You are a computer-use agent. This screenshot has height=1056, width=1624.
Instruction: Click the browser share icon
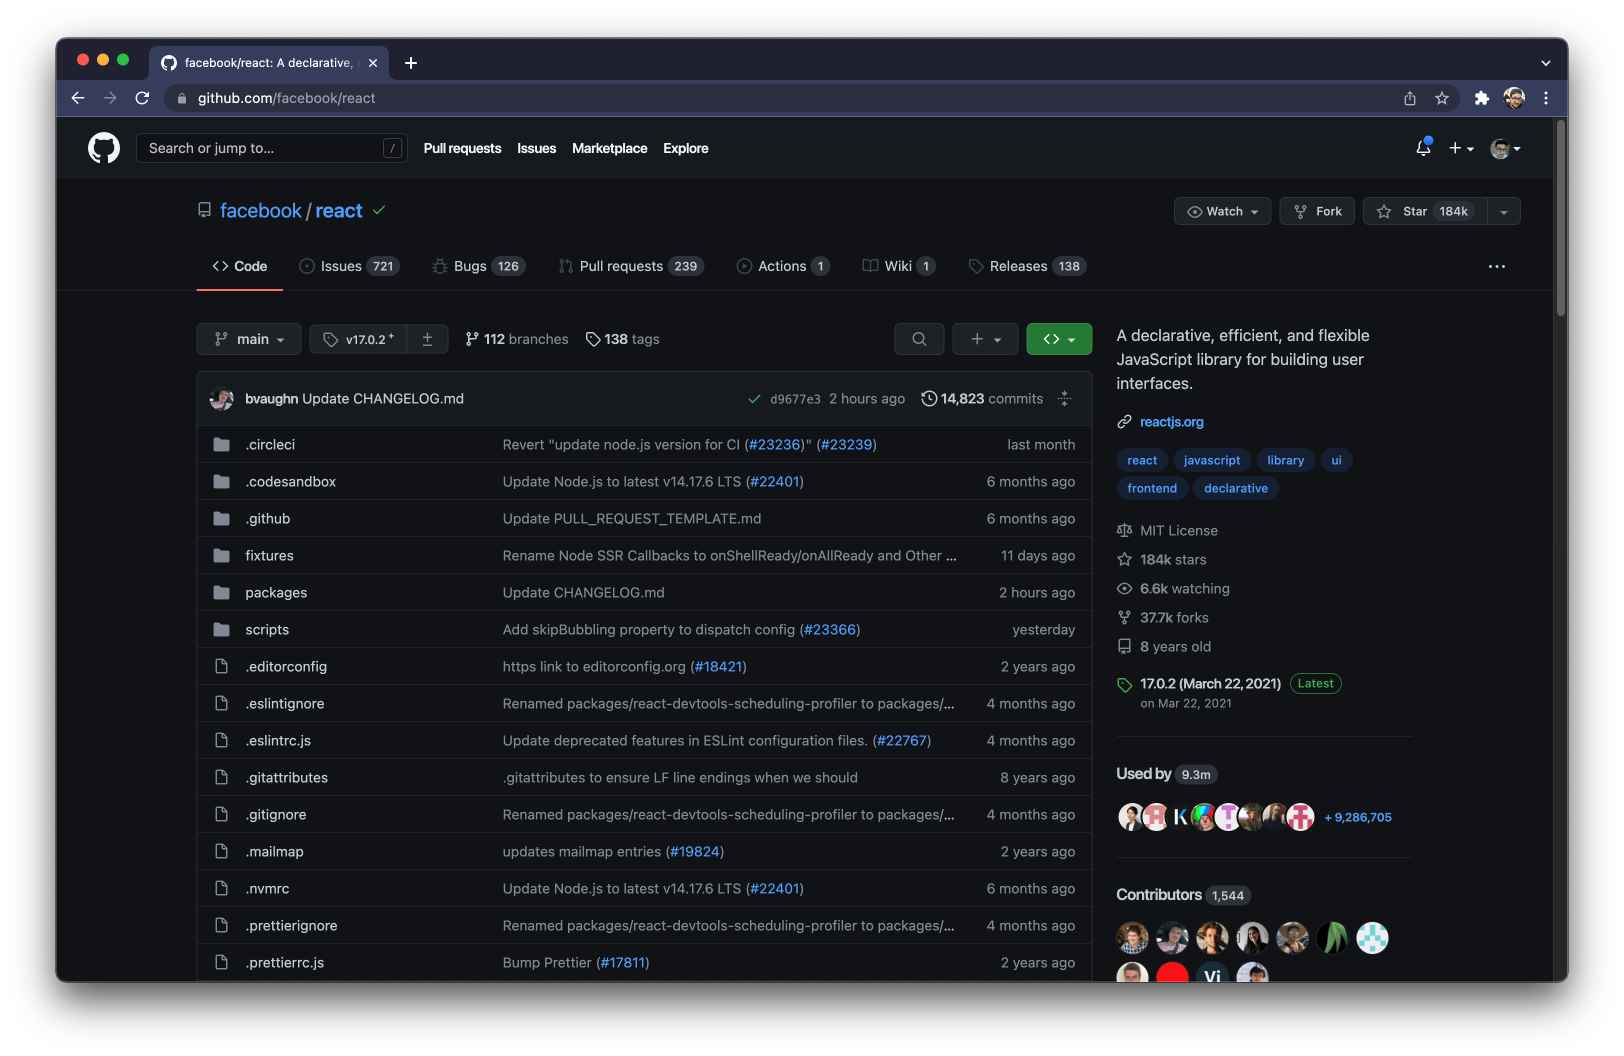click(1409, 98)
